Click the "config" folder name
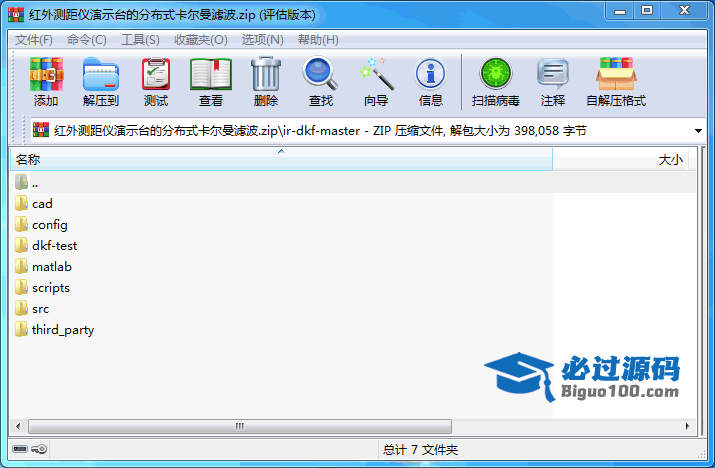 pos(50,225)
